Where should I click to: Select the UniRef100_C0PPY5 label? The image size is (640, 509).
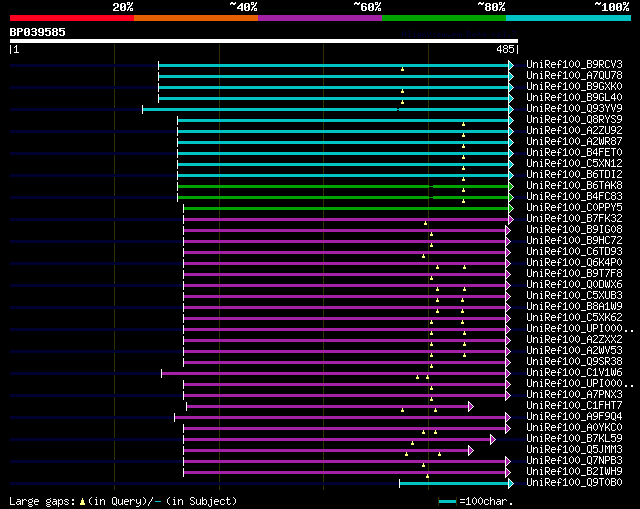pyautogui.click(x=574, y=208)
